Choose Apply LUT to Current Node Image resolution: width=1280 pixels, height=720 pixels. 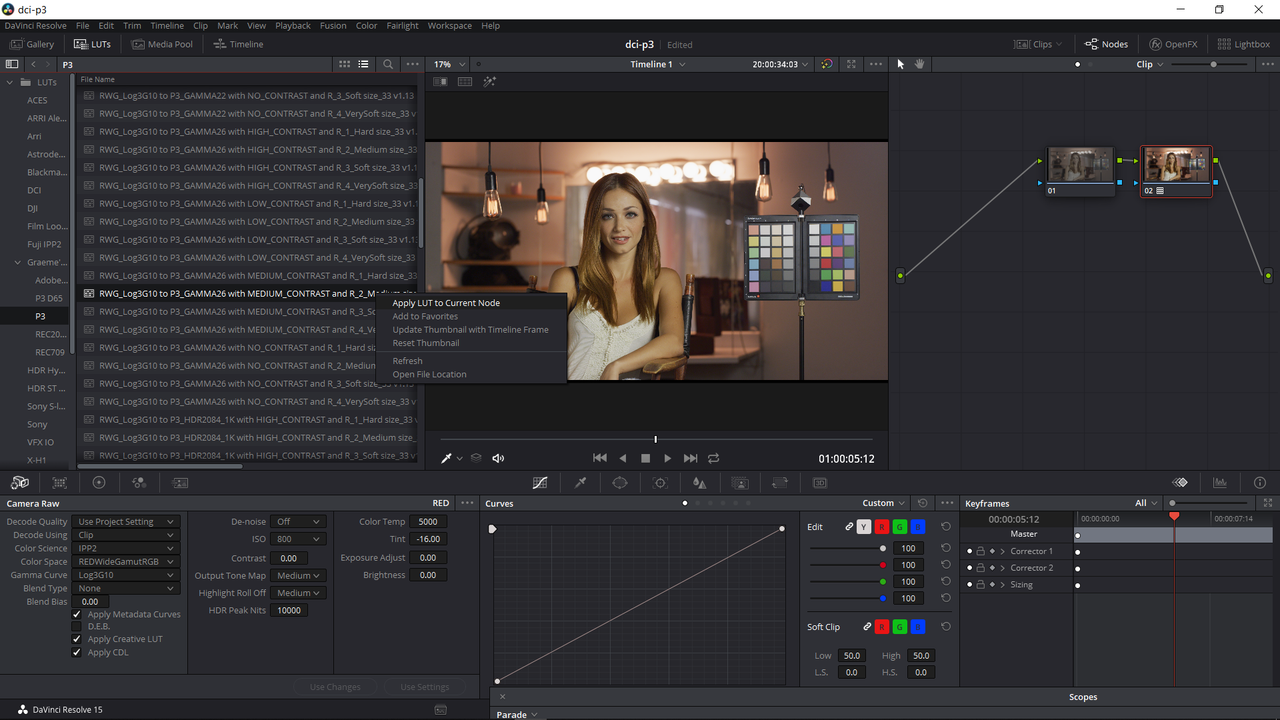pyautogui.click(x=446, y=303)
